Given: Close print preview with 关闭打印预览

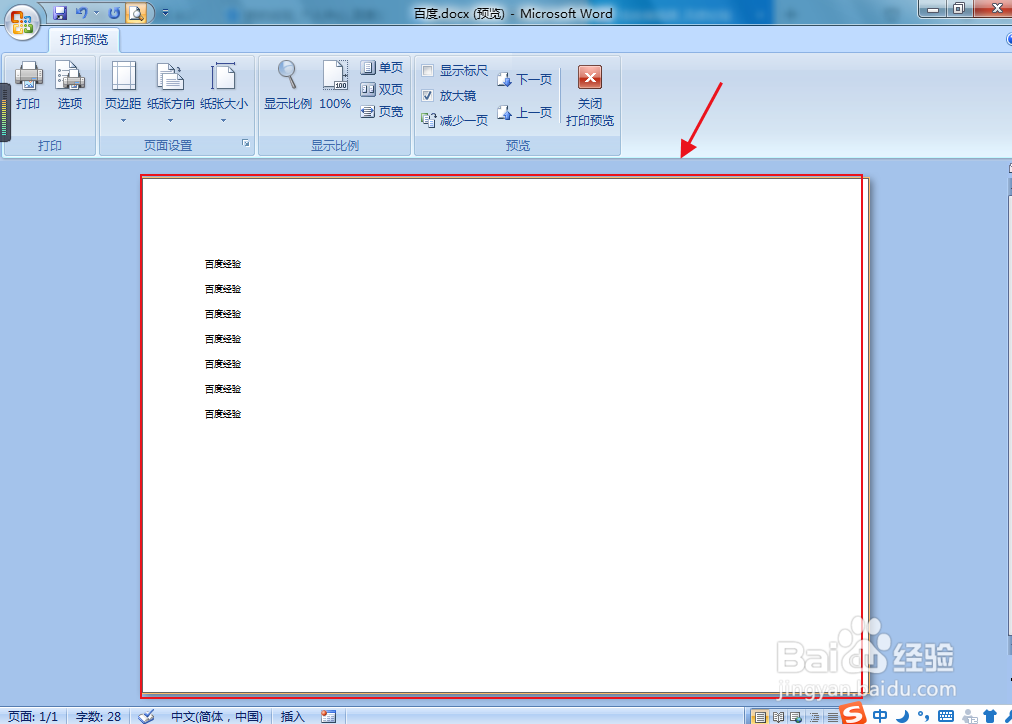Looking at the screenshot, I should point(589,95).
